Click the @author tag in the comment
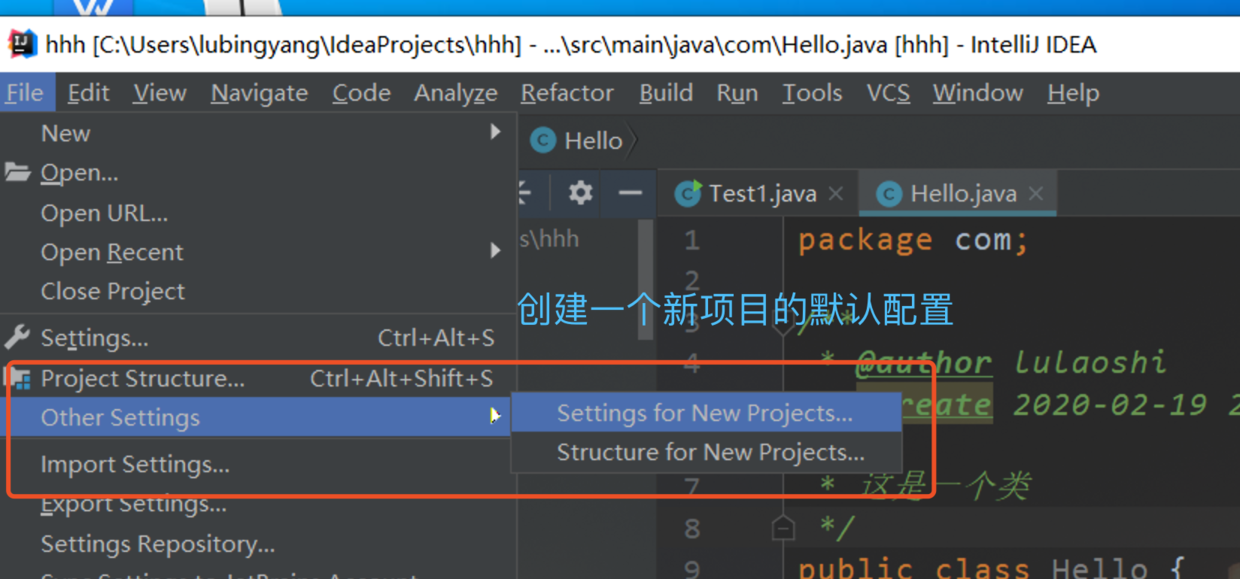Image resolution: width=1240 pixels, height=579 pixels. 923,362
